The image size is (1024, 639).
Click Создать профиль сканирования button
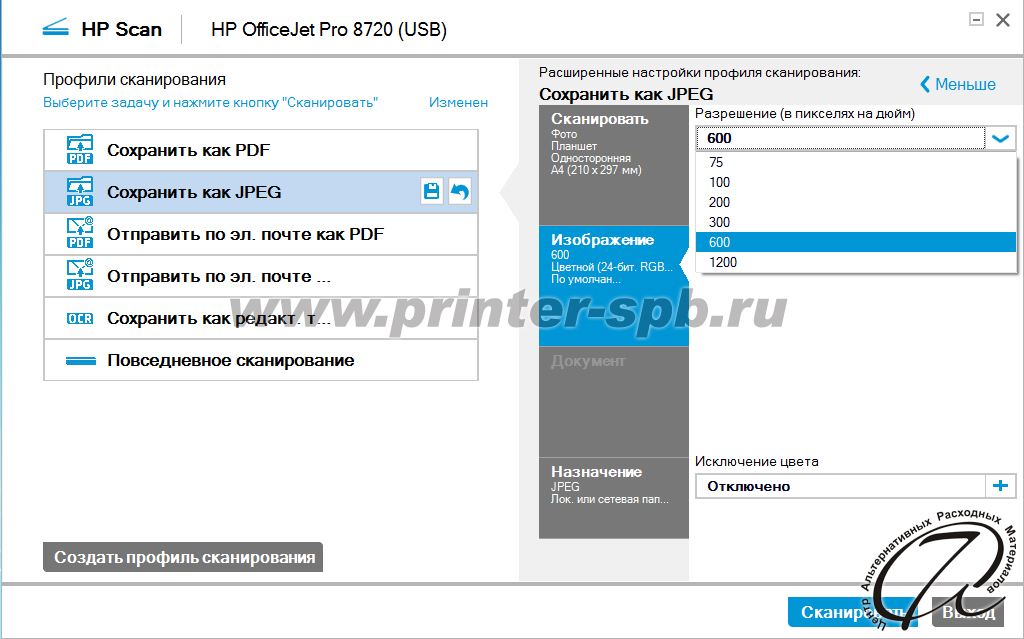(183, 557)
